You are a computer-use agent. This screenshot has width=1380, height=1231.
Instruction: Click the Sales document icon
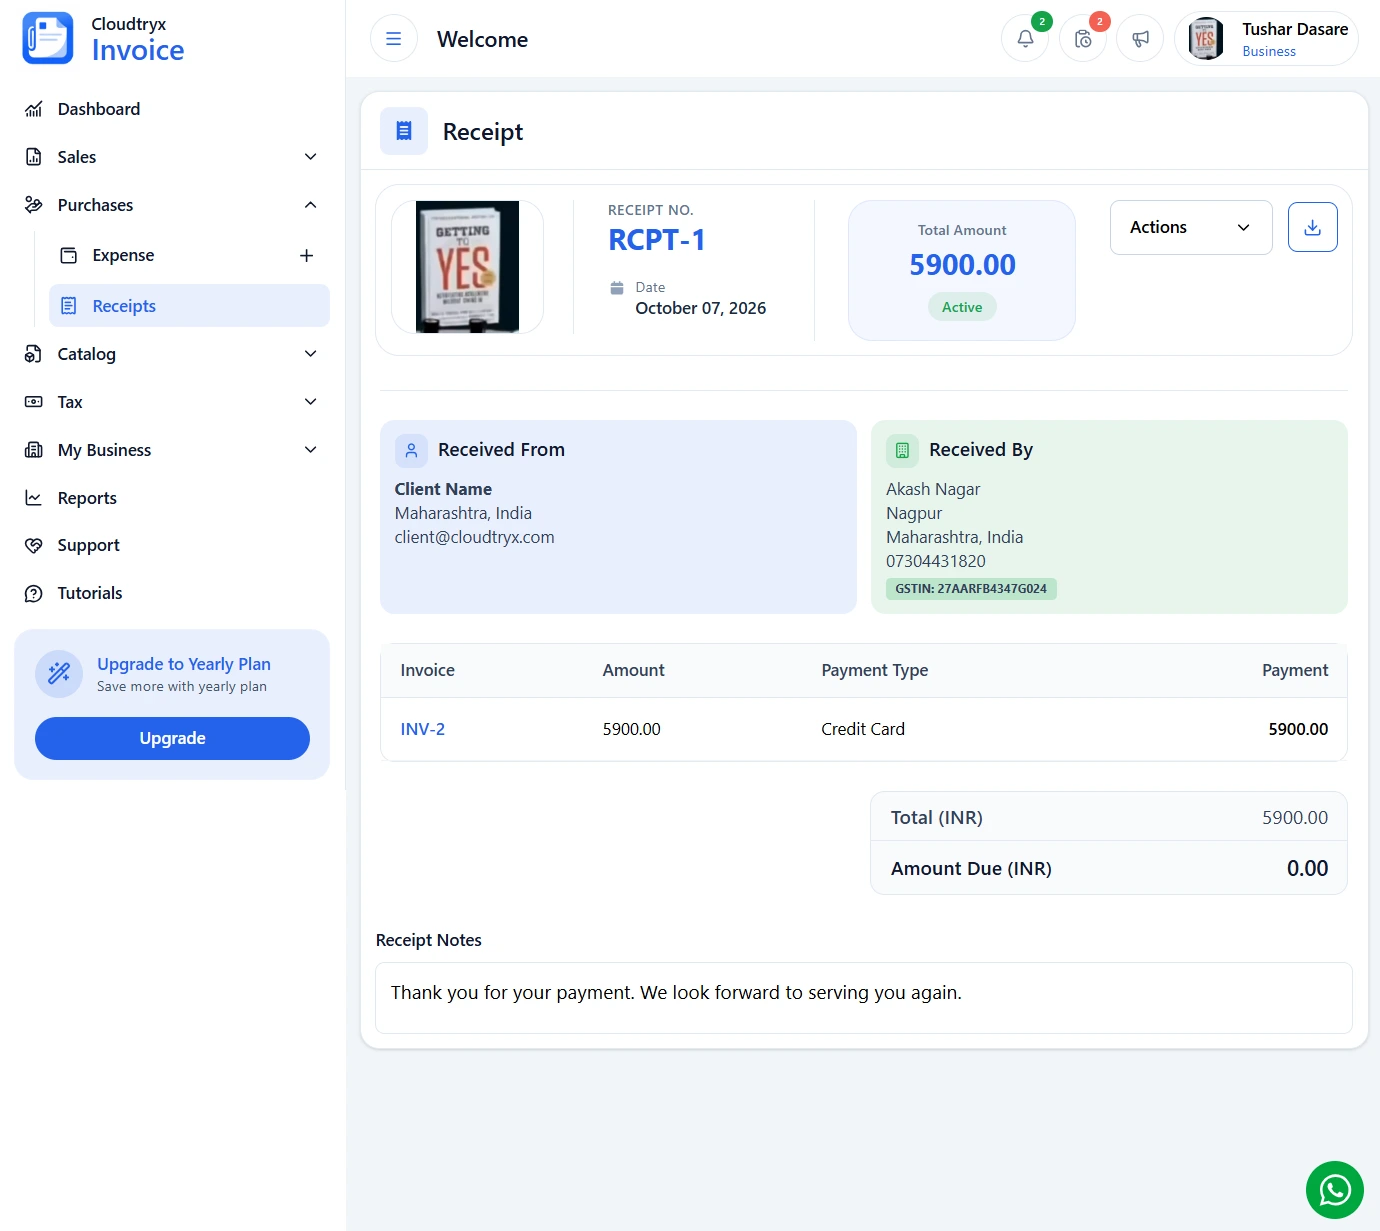[34, 157]
